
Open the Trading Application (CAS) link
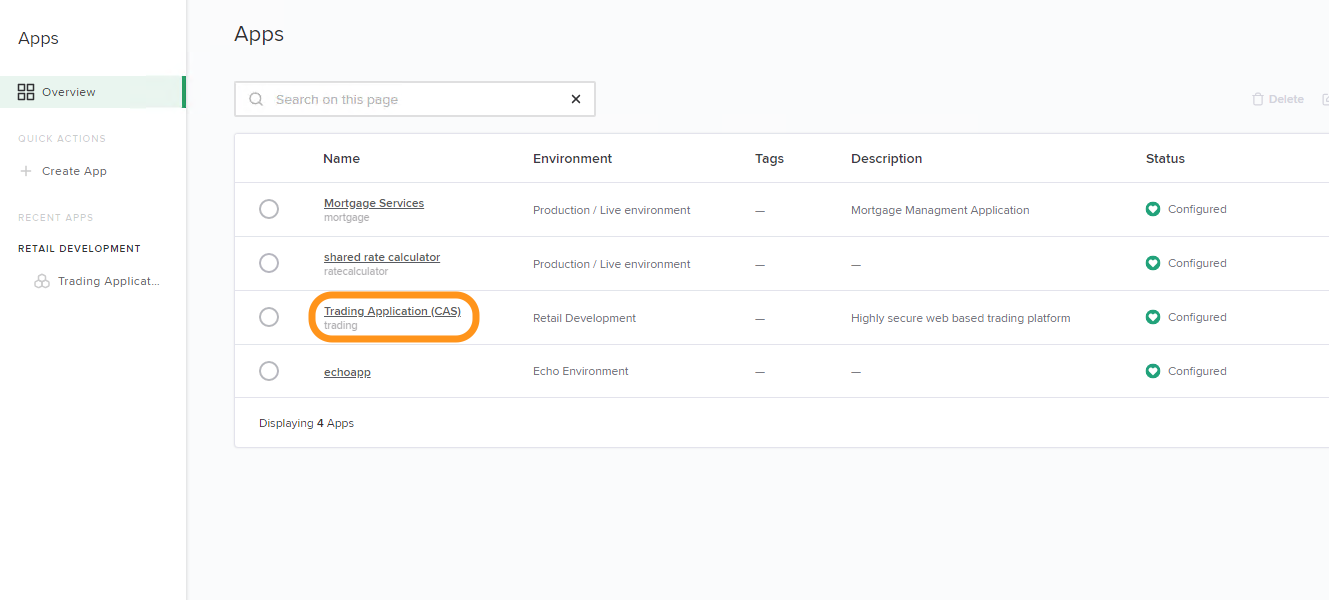(392, 311)
